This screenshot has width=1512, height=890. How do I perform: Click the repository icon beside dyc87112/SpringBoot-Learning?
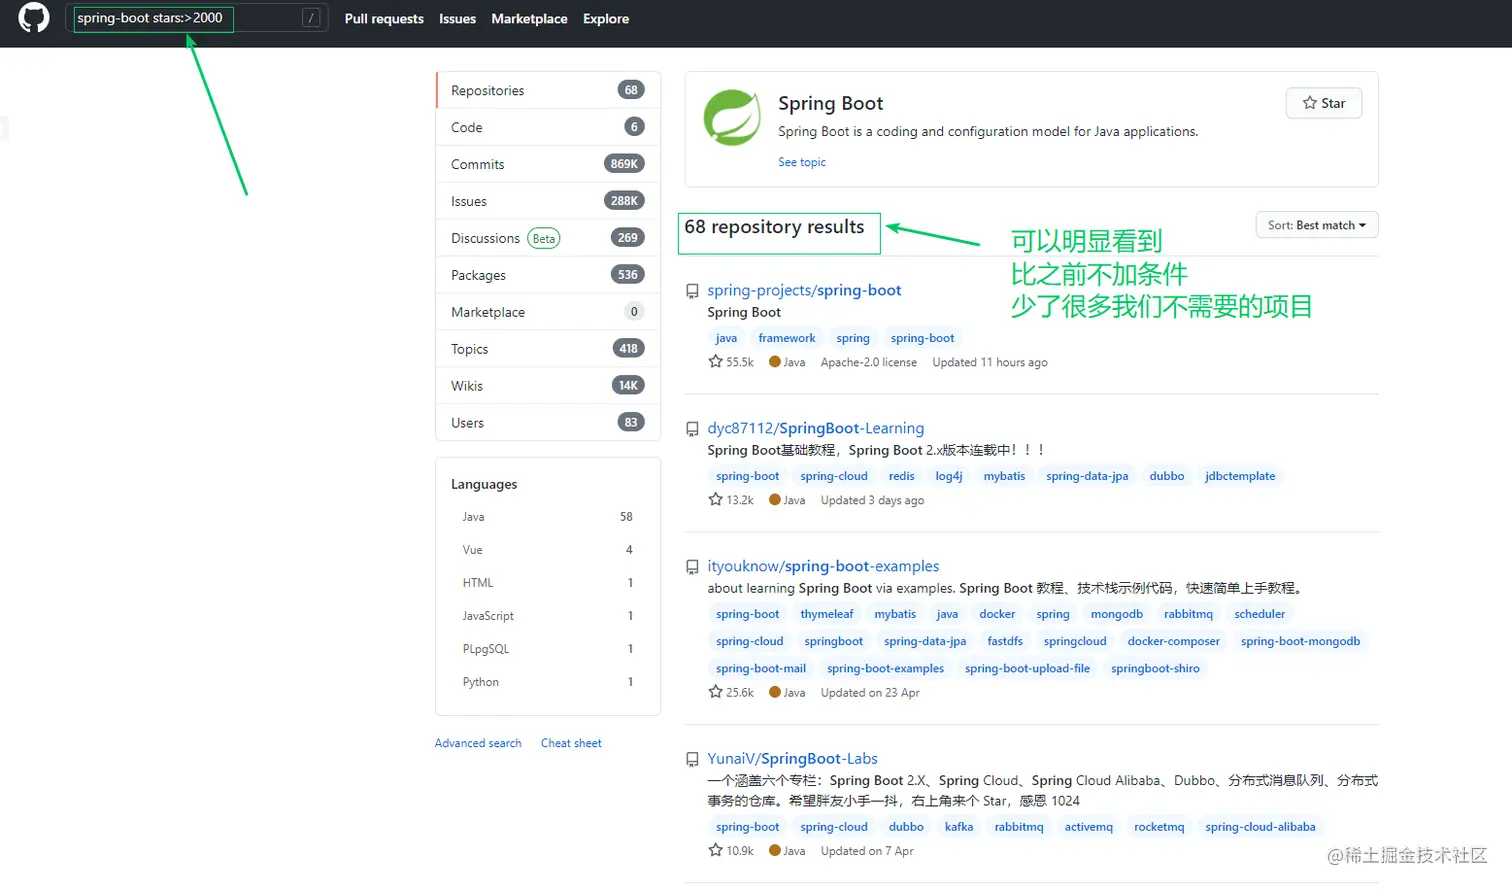[x=692, y=429]
